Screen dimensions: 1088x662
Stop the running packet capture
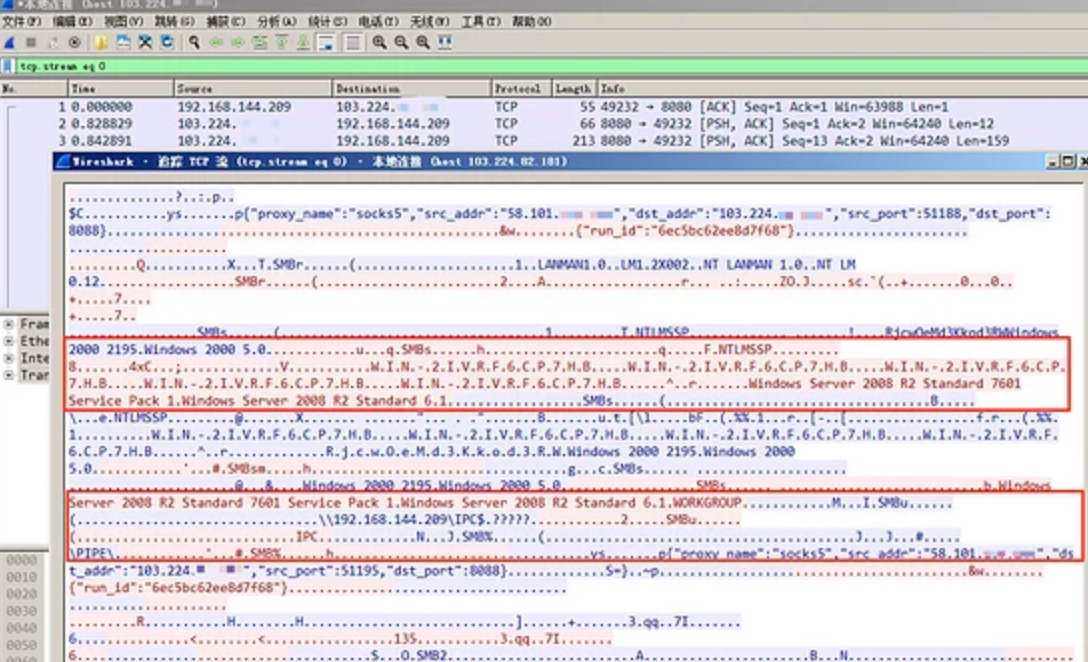click(x=31, y=43)
